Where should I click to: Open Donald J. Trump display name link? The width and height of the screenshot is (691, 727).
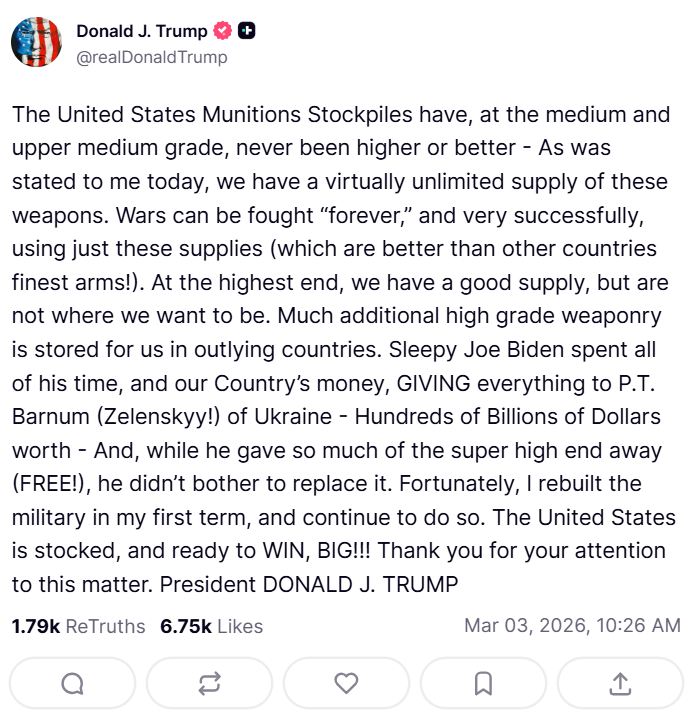tap(142, 31)
